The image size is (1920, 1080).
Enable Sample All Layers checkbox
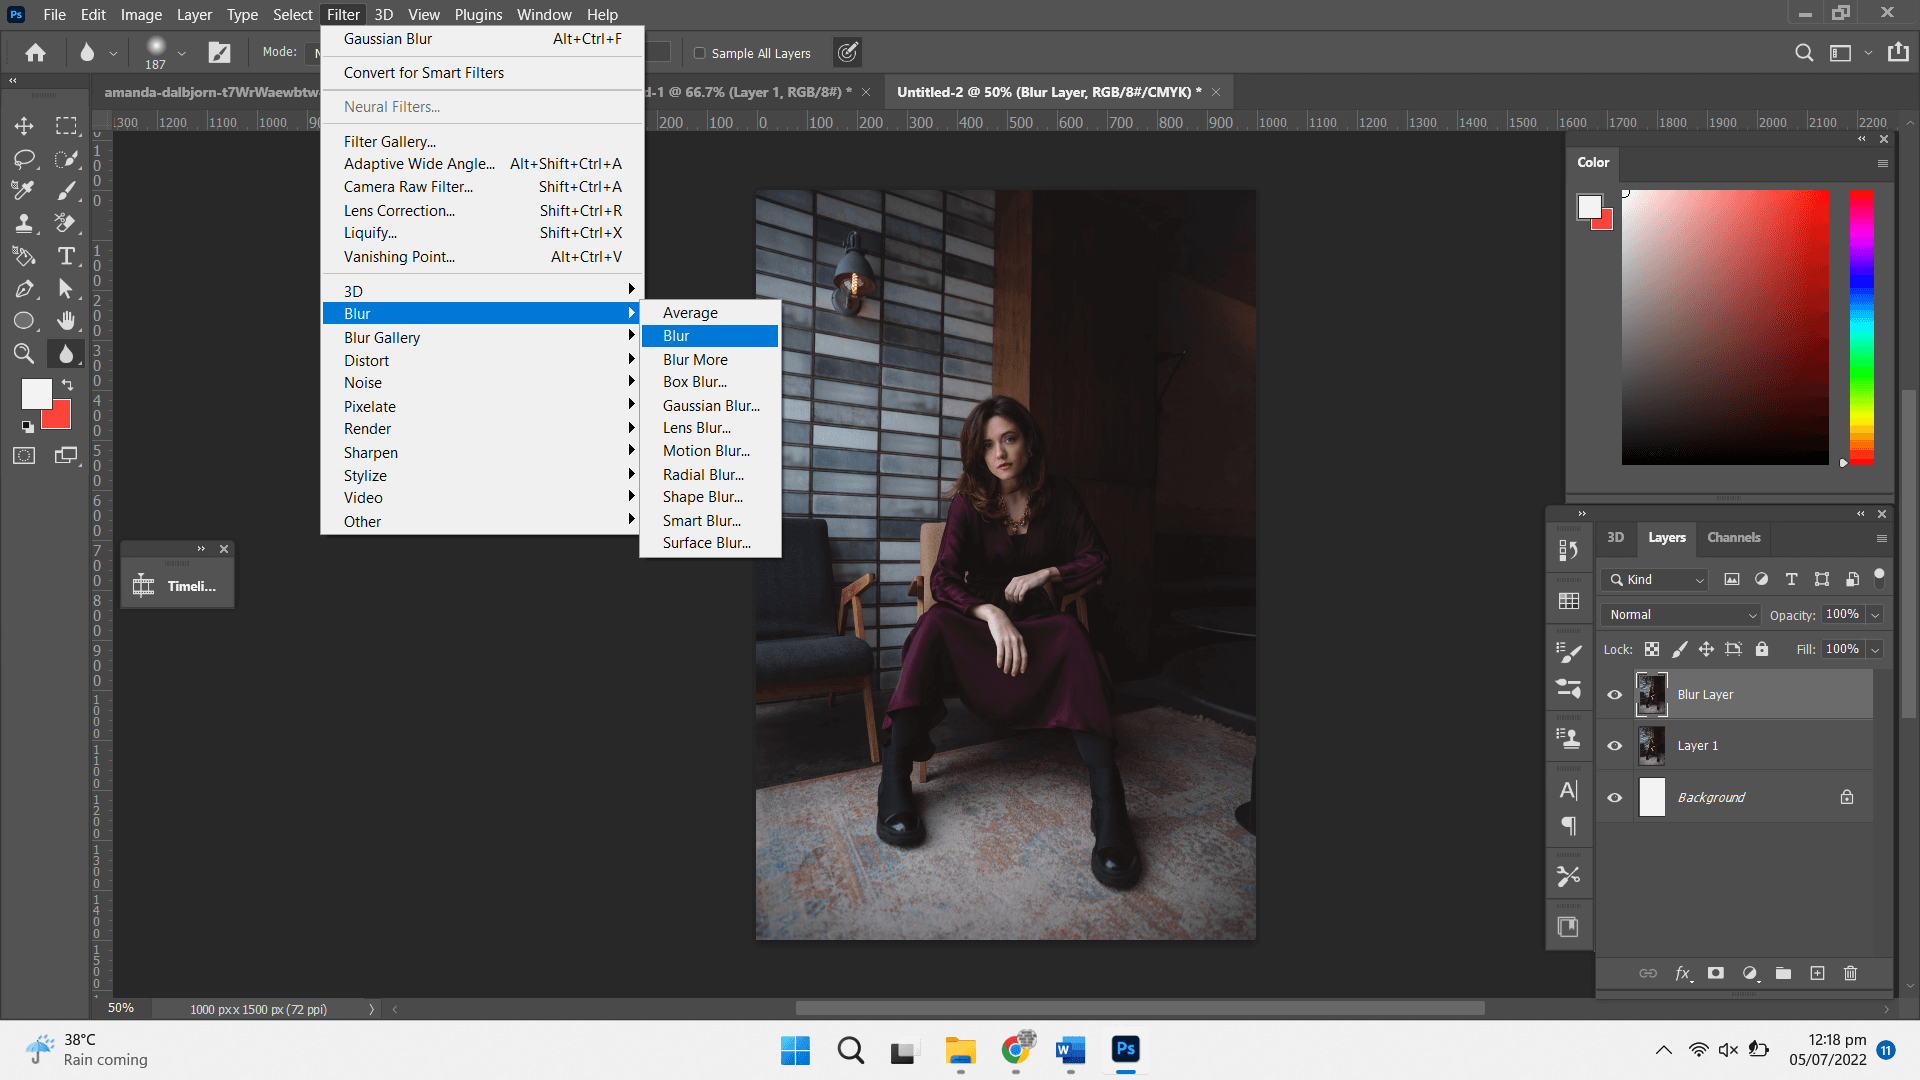click(700, 53)
